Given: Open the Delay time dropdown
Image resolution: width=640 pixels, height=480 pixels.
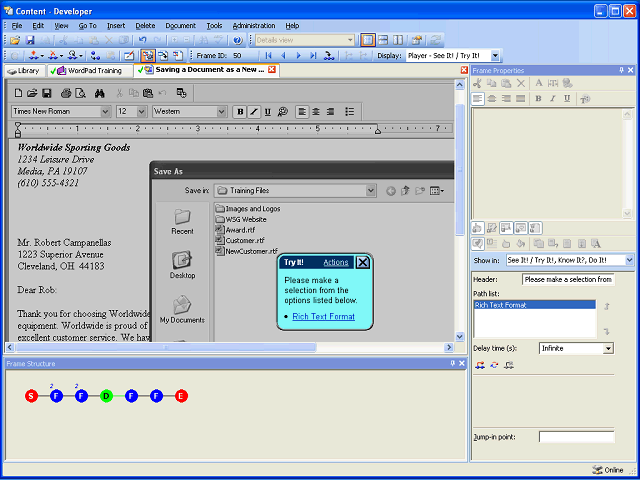Looking at the screenshot, I should coord(608,349).
